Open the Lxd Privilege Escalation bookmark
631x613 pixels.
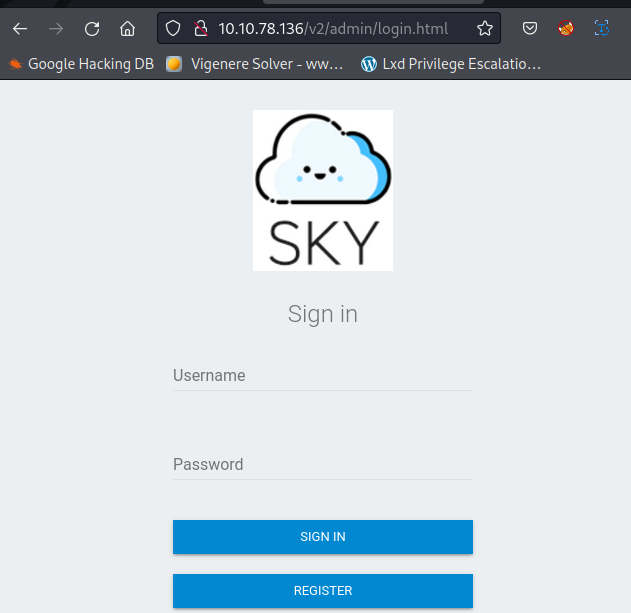pyautogui.click(x=451, y=64)
